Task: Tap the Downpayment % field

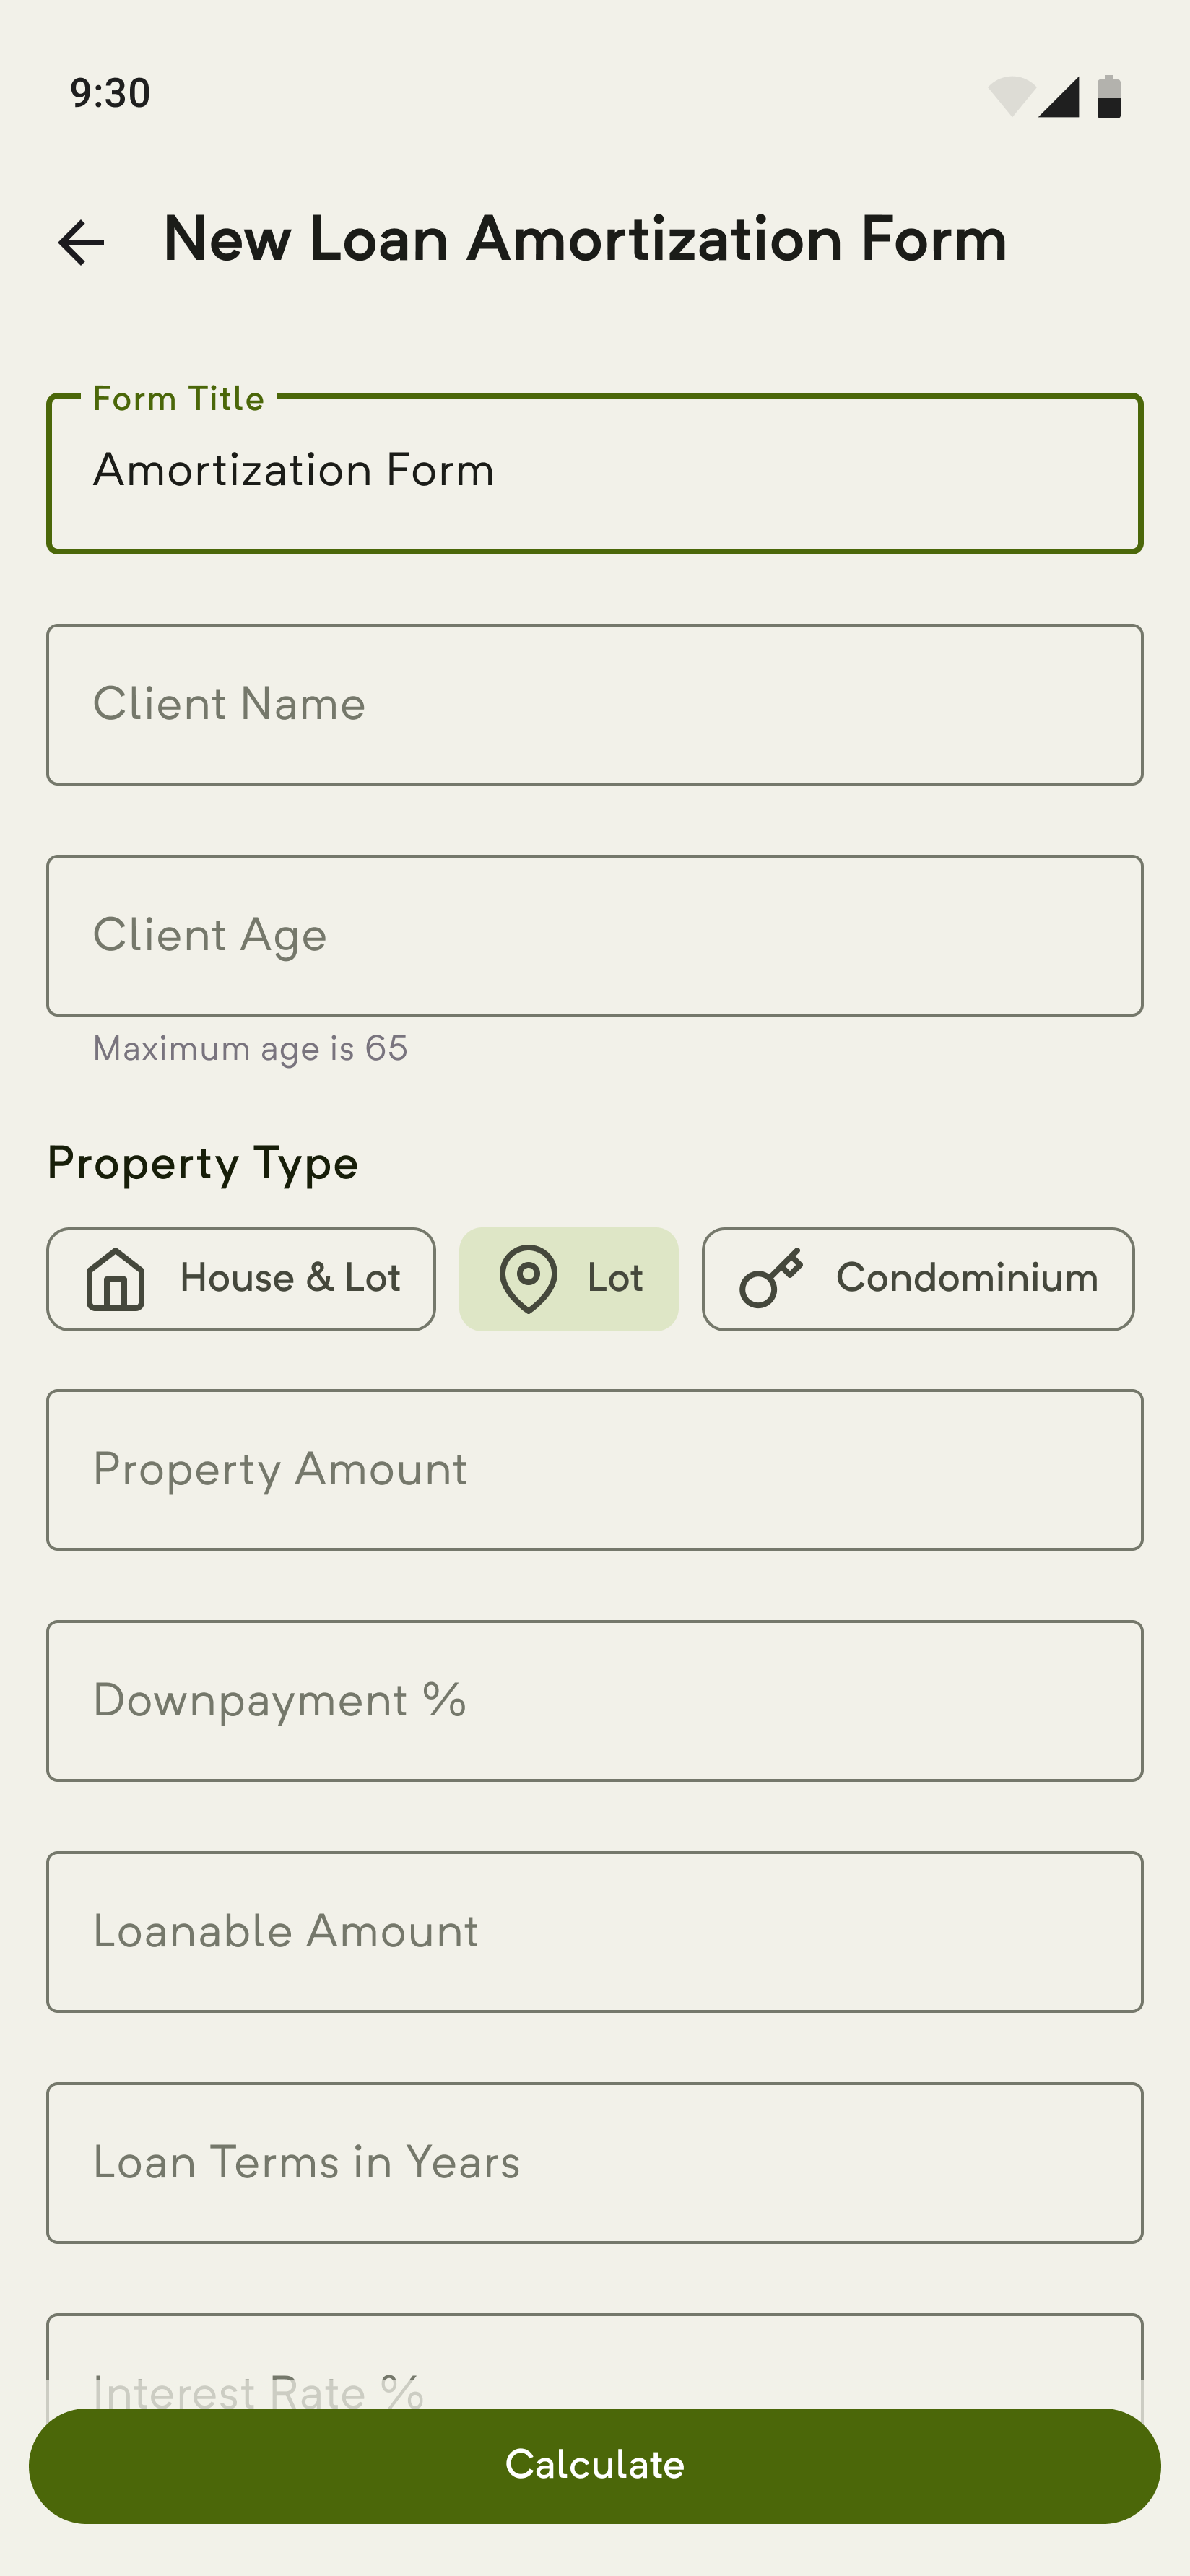Action: (595, 1700)
